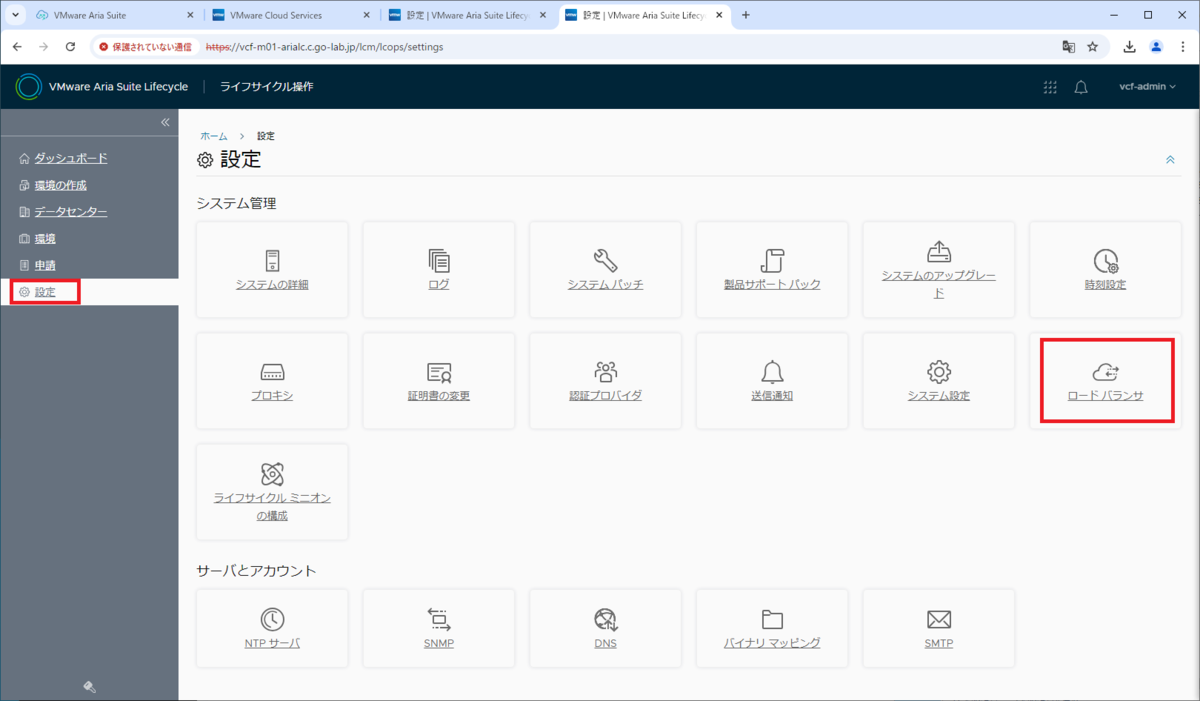
Task: Open the 送信通知 bell tile icon
Action: (772, 372)
